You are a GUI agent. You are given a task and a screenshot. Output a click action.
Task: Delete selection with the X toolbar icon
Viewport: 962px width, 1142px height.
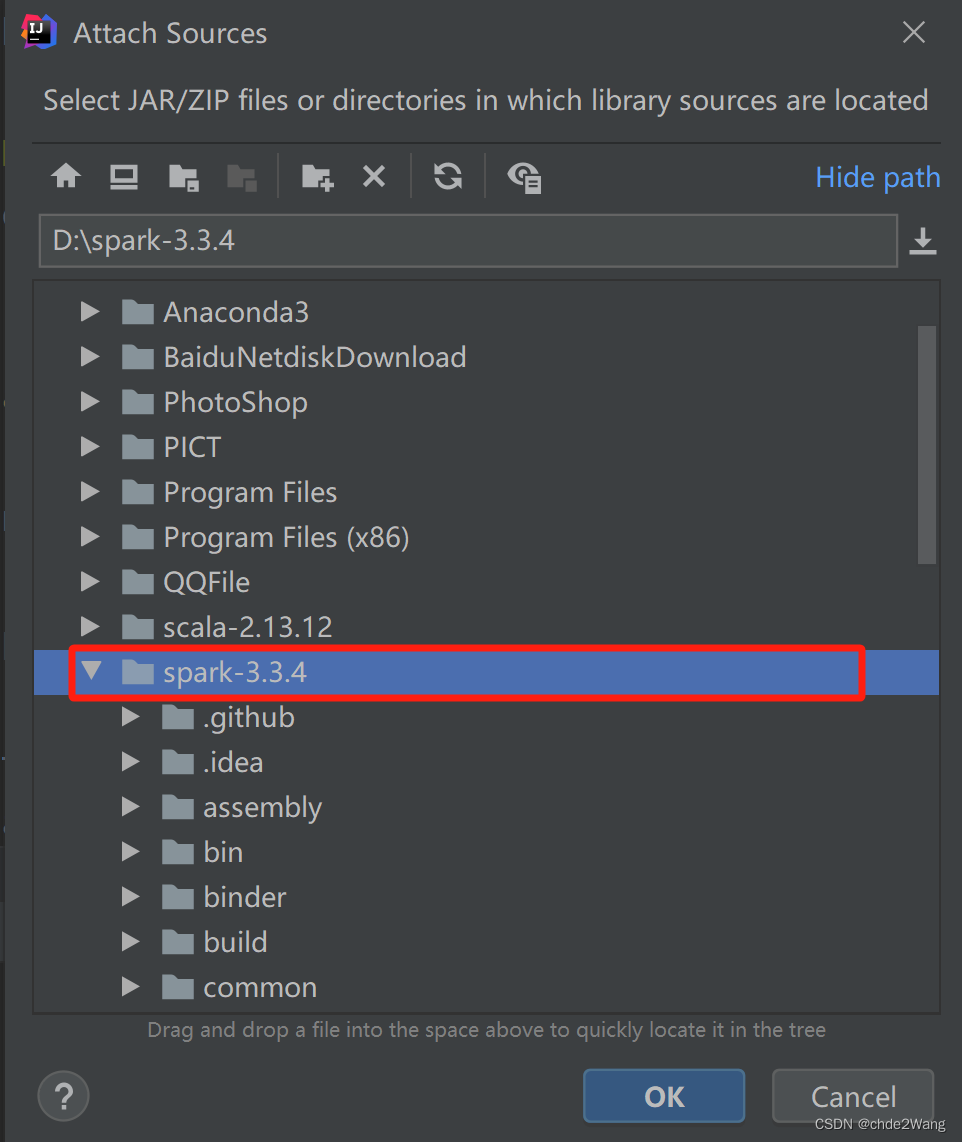coord(374,176)
